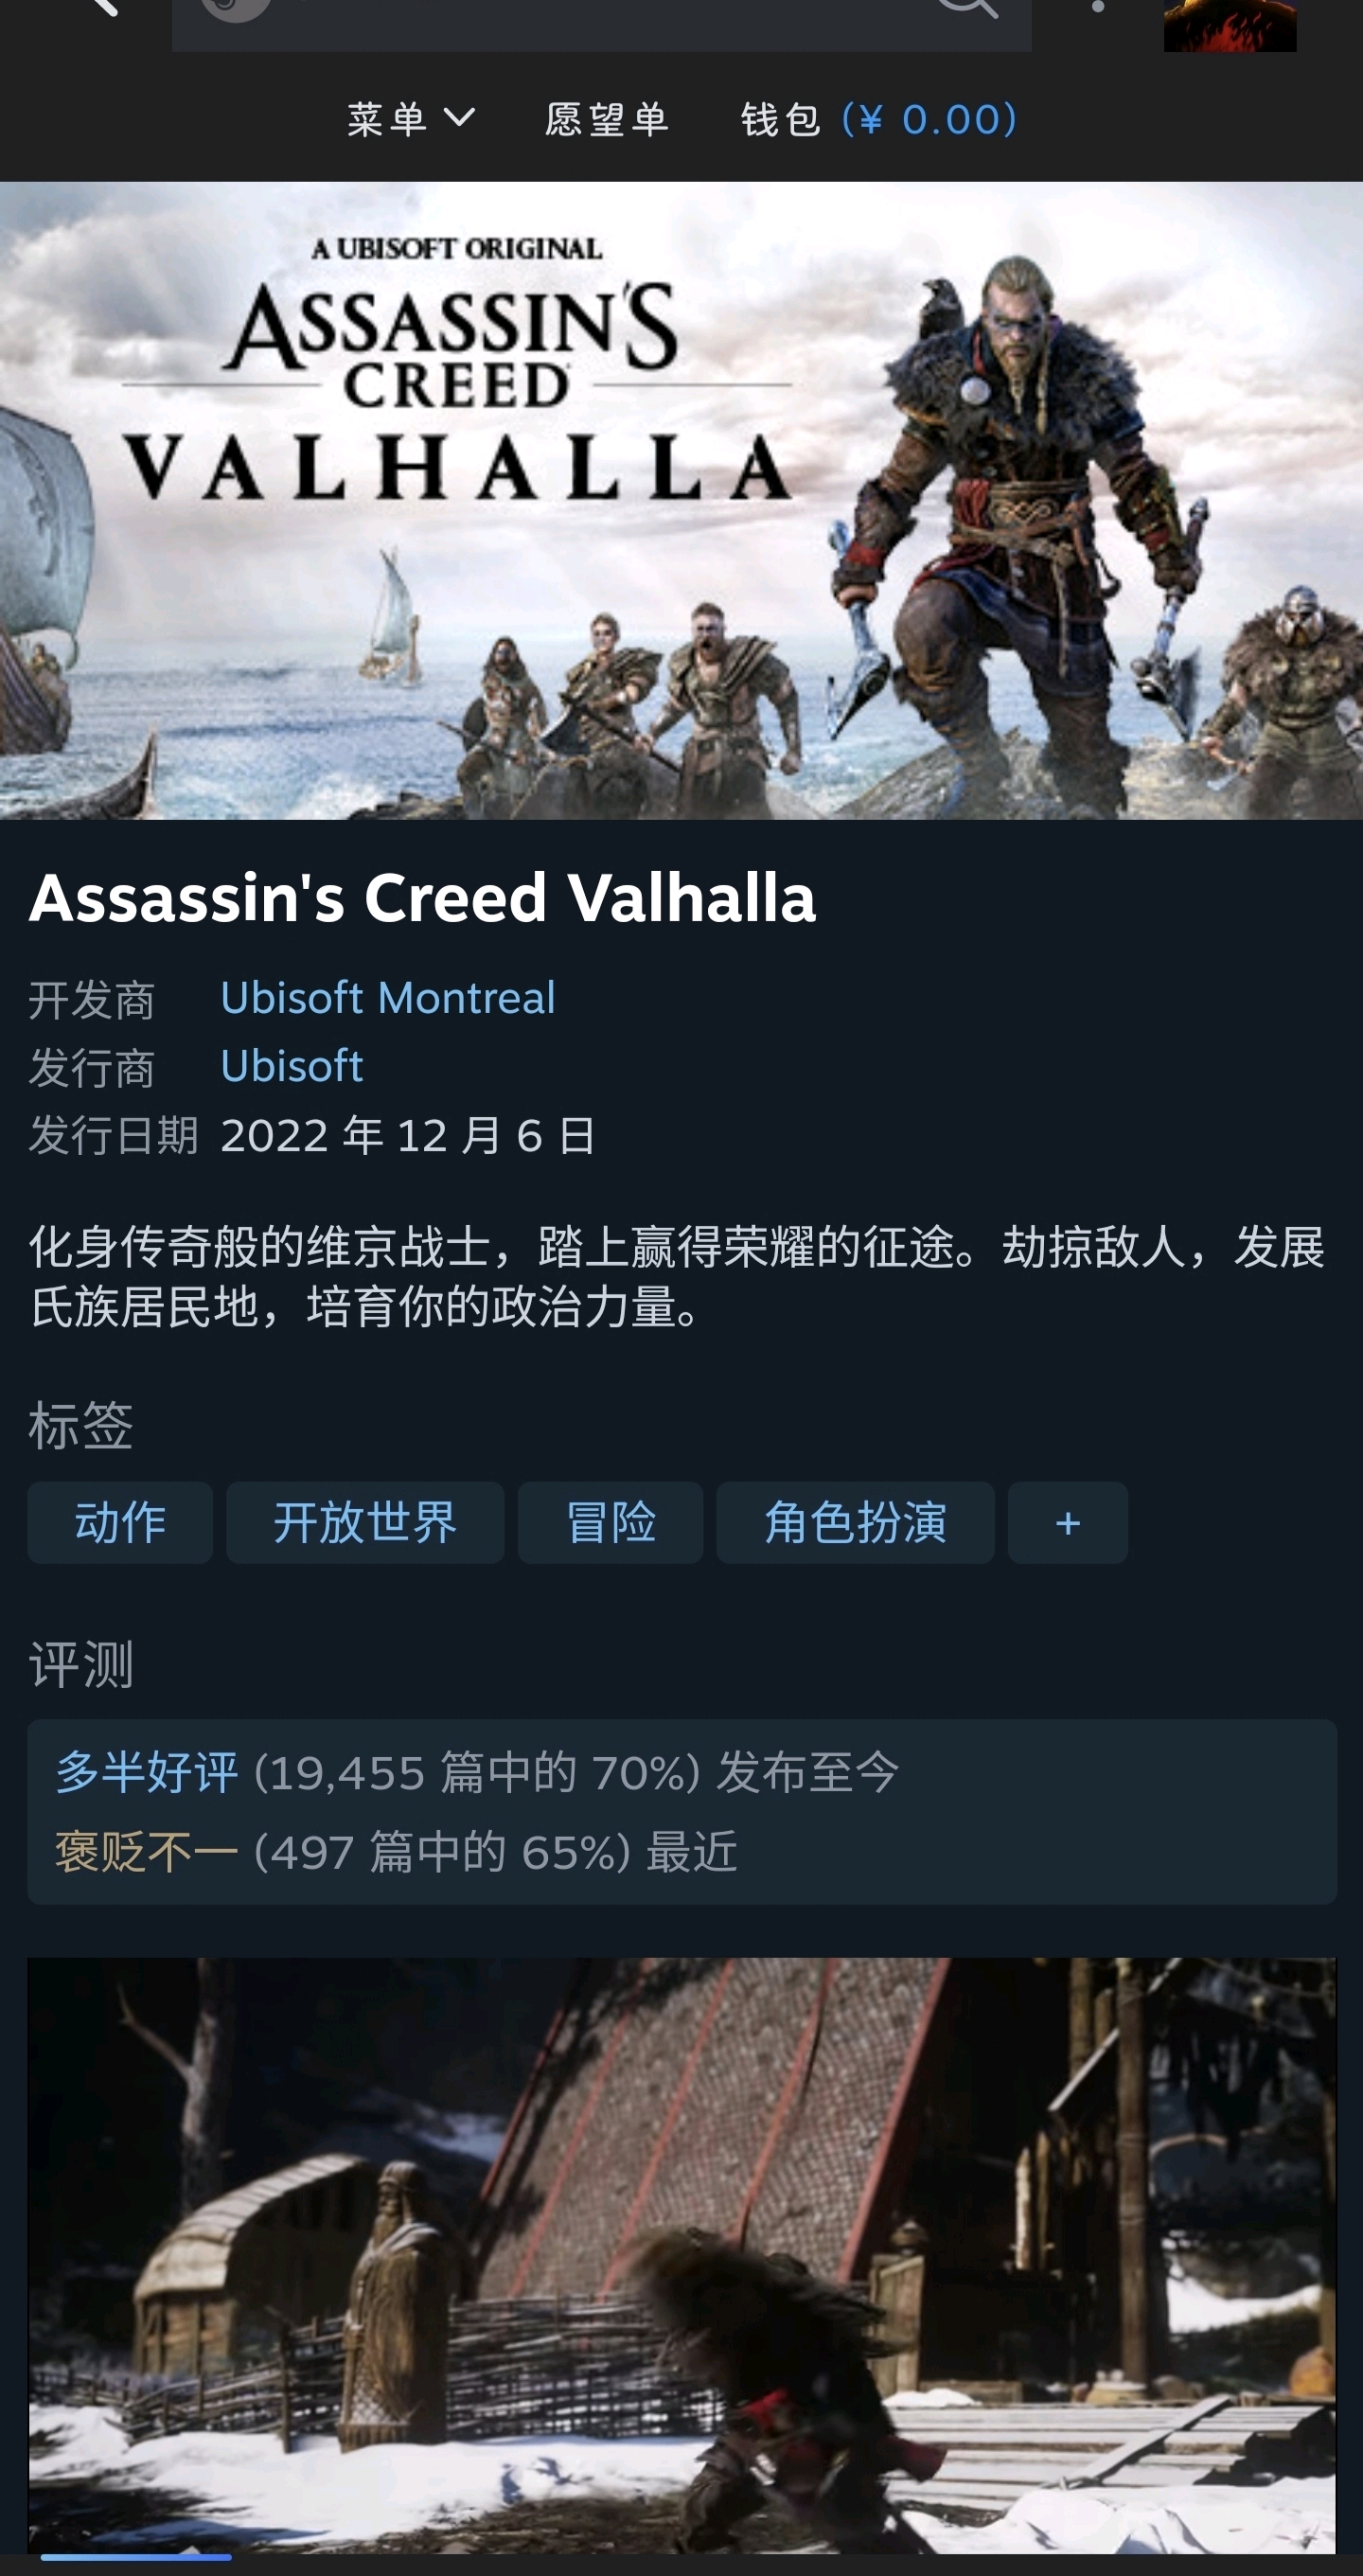
Task: Click inside the store search field
Action: 602,25
